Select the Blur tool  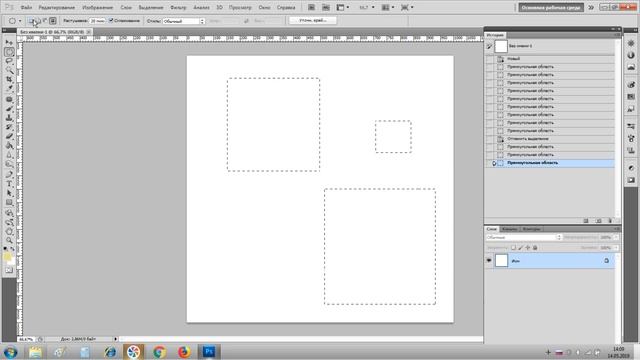(9, 155)
